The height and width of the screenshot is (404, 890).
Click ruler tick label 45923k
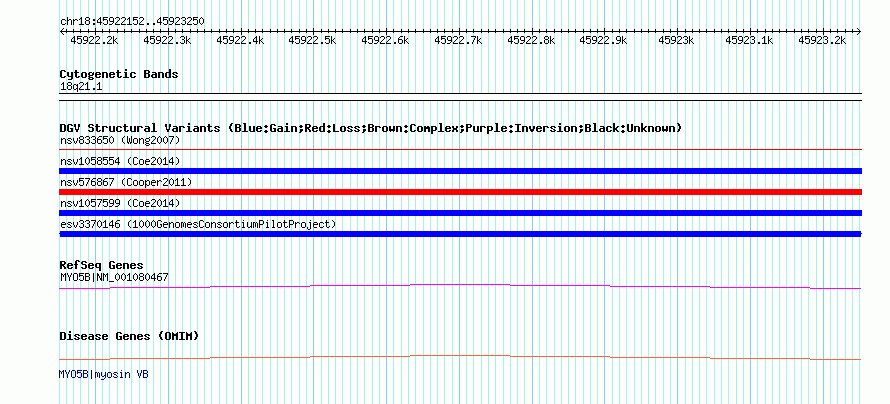[x=676, y=40]
